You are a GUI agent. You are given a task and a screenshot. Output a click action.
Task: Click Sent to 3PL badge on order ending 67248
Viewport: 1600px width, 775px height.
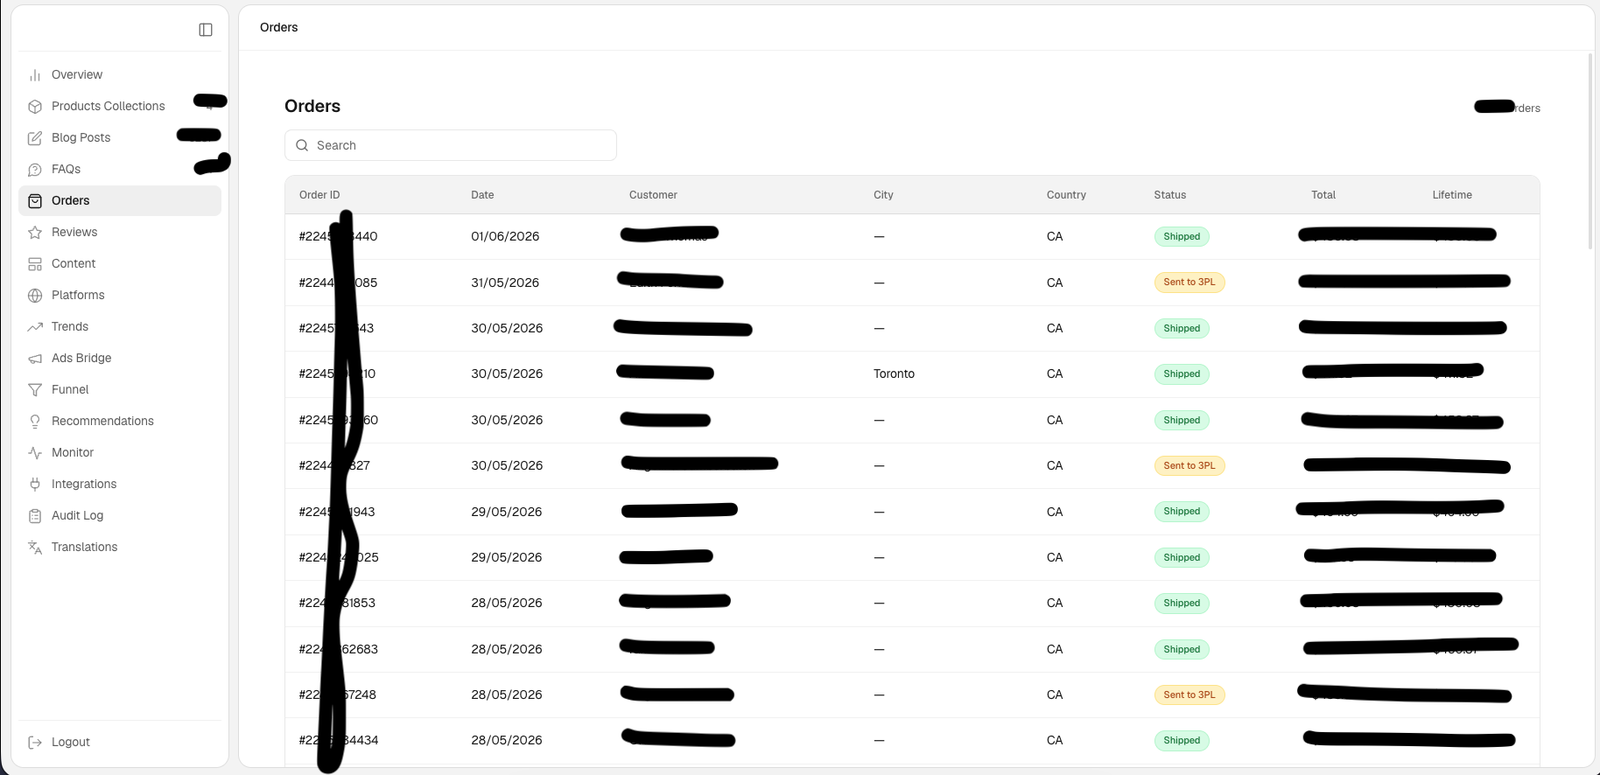[1189, 695]
